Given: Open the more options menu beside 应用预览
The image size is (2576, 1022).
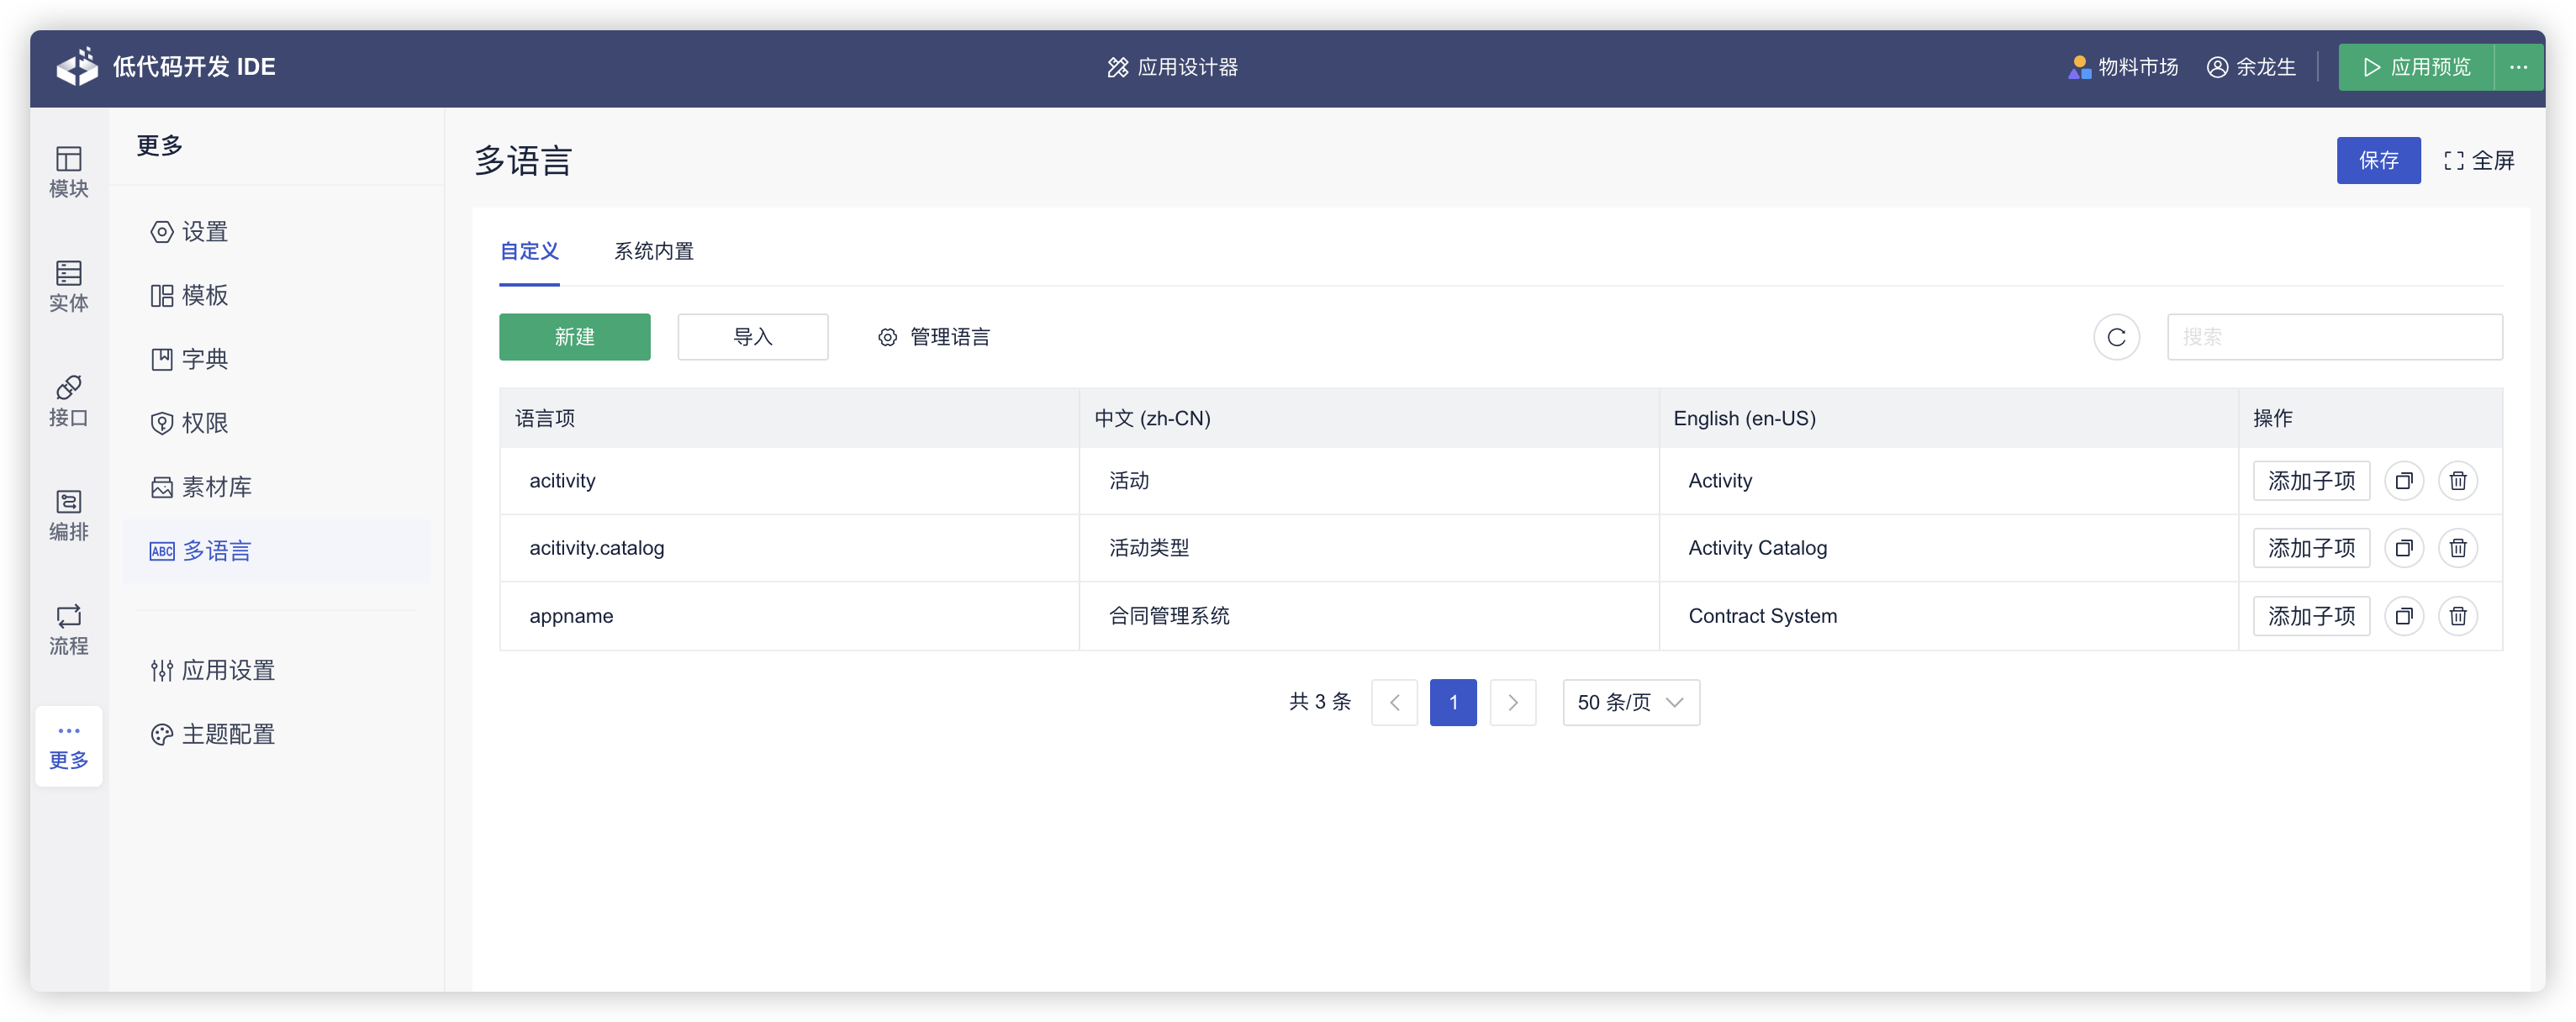Looking at the screenshot, I should point(2518,67).
